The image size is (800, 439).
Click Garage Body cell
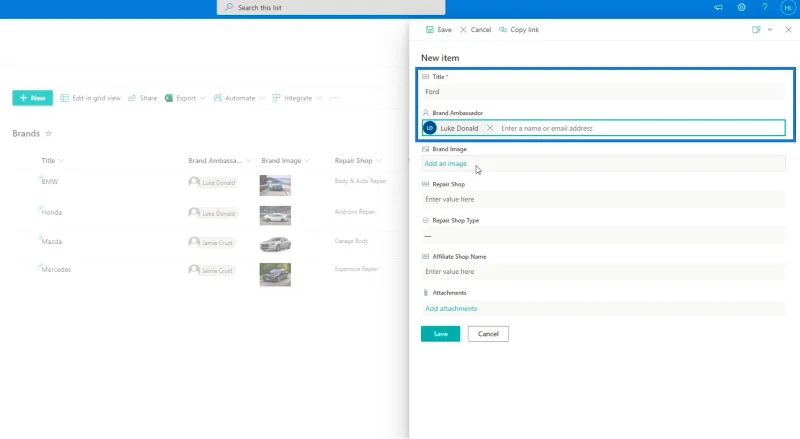click(351, 240)
